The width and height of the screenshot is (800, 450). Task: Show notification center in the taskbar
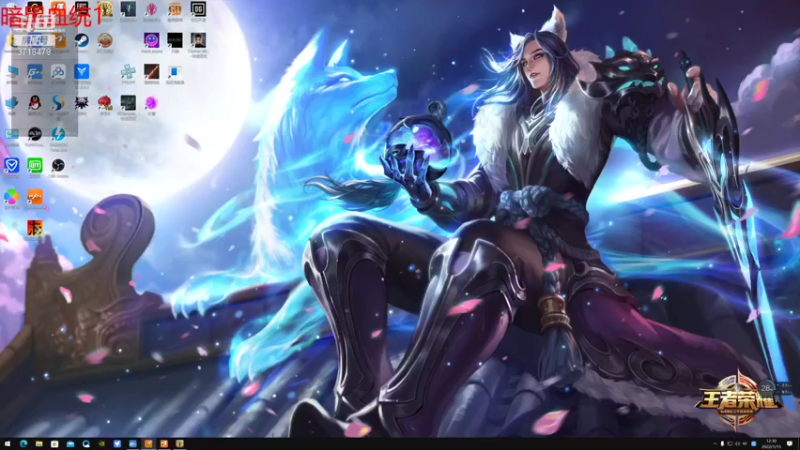click(x=790, y=444)
